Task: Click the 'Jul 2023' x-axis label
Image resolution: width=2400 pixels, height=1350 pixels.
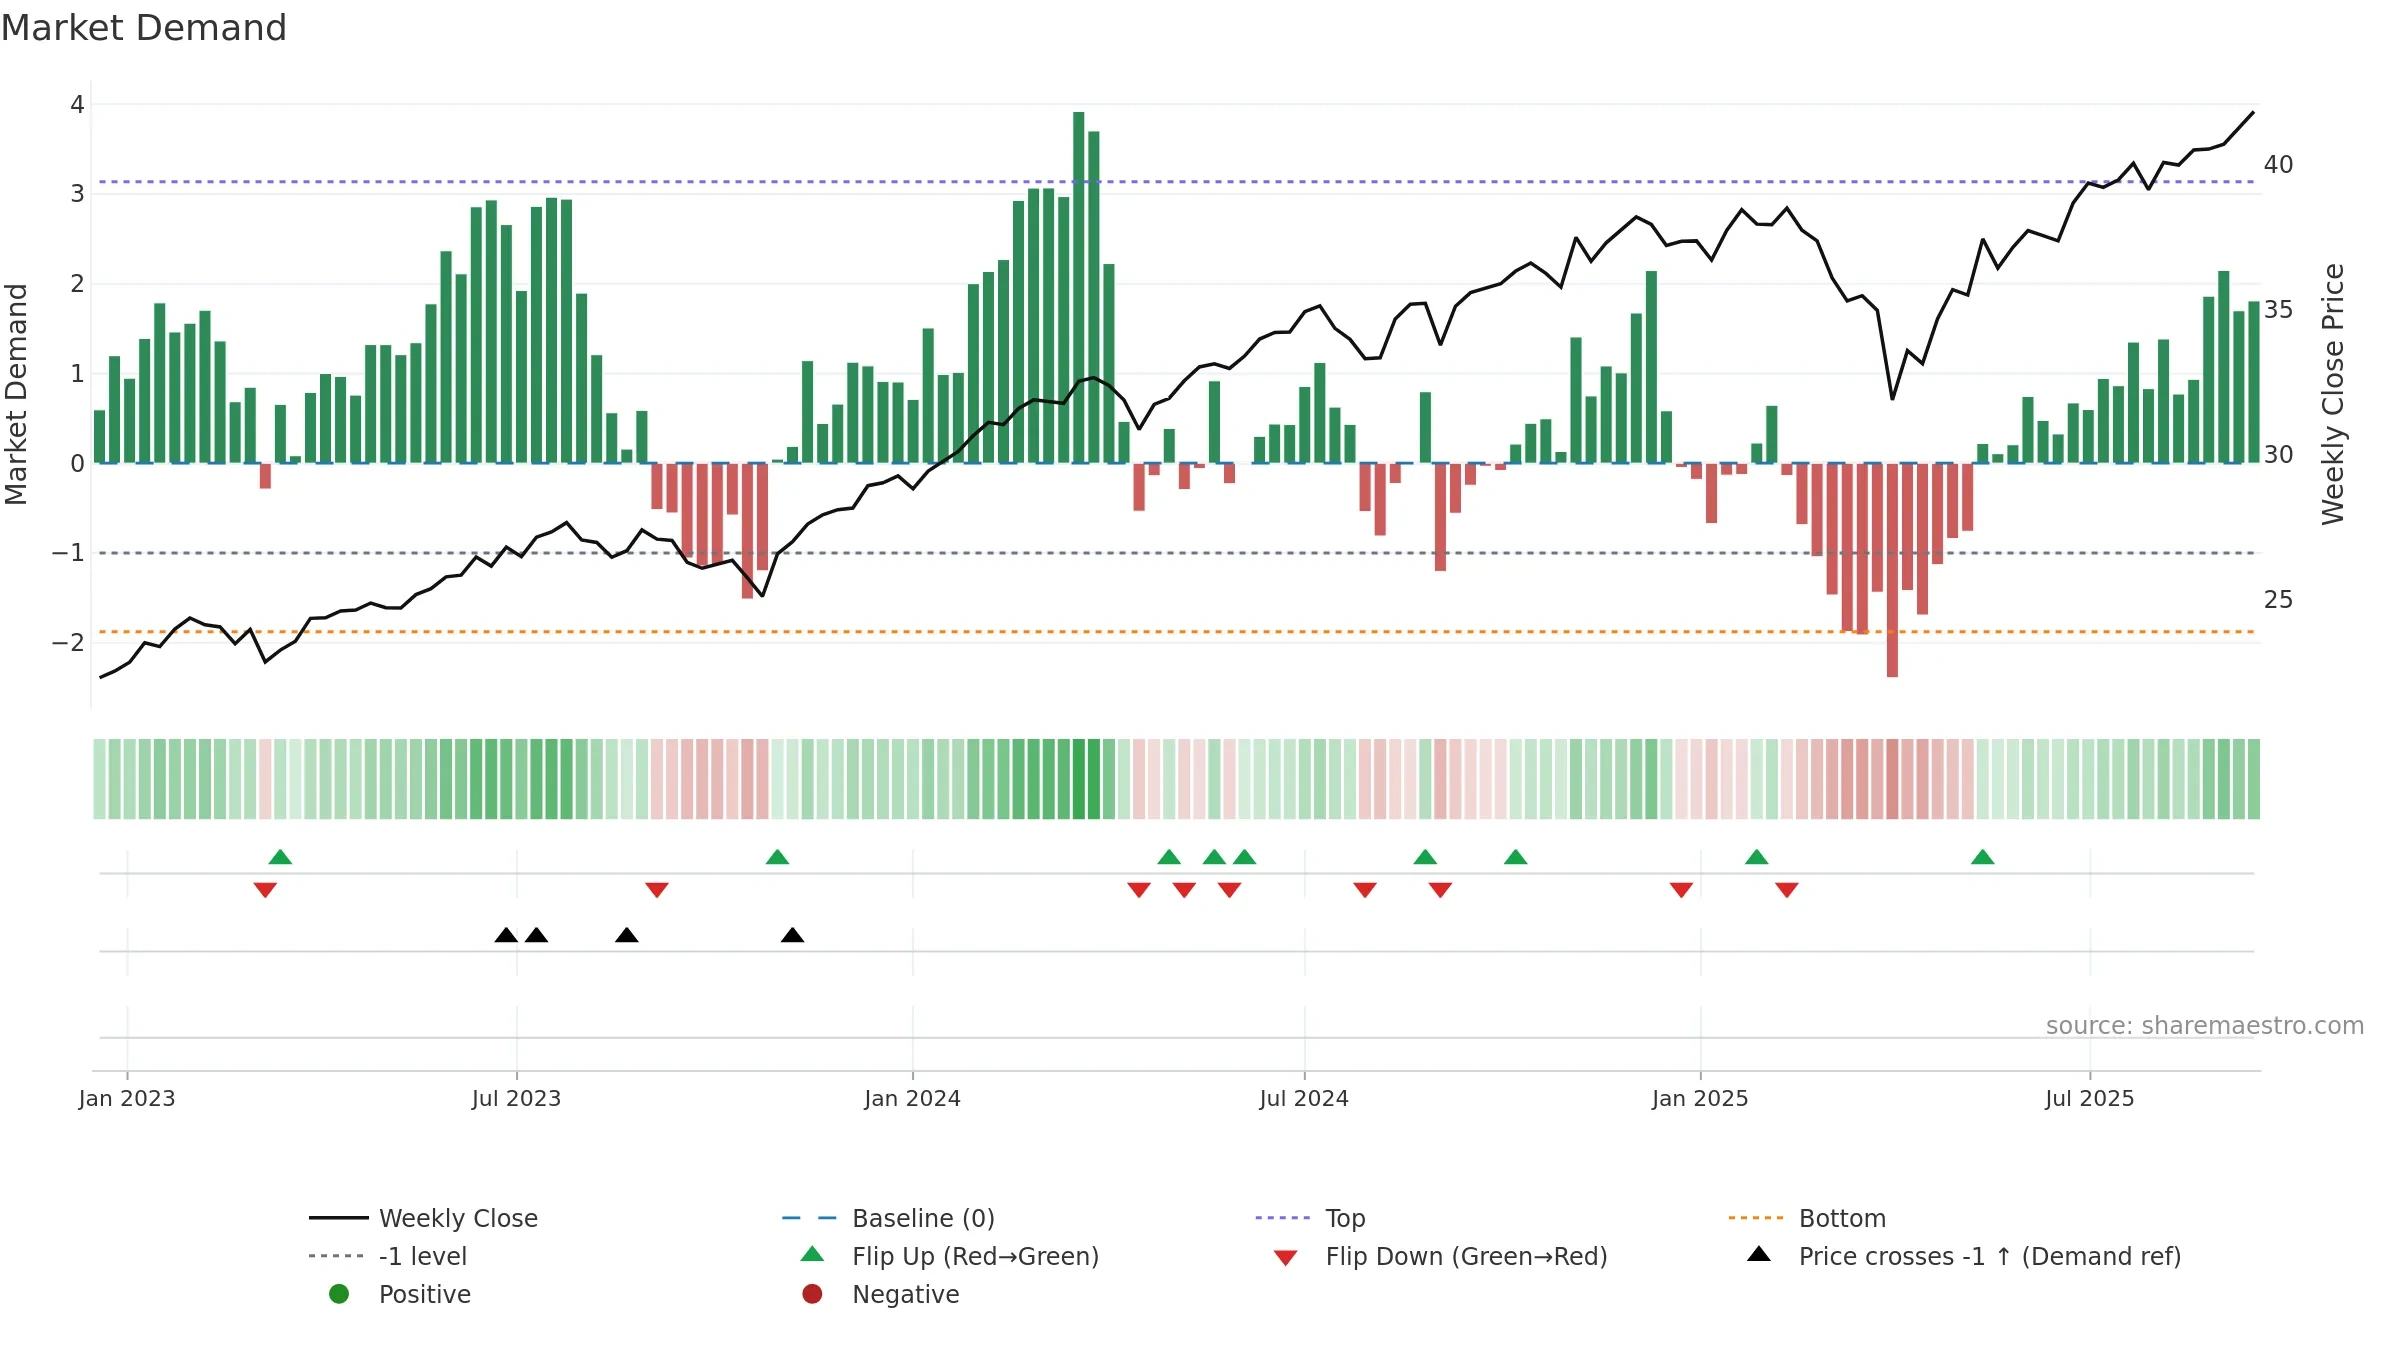Action: (x=516, y=1098)
